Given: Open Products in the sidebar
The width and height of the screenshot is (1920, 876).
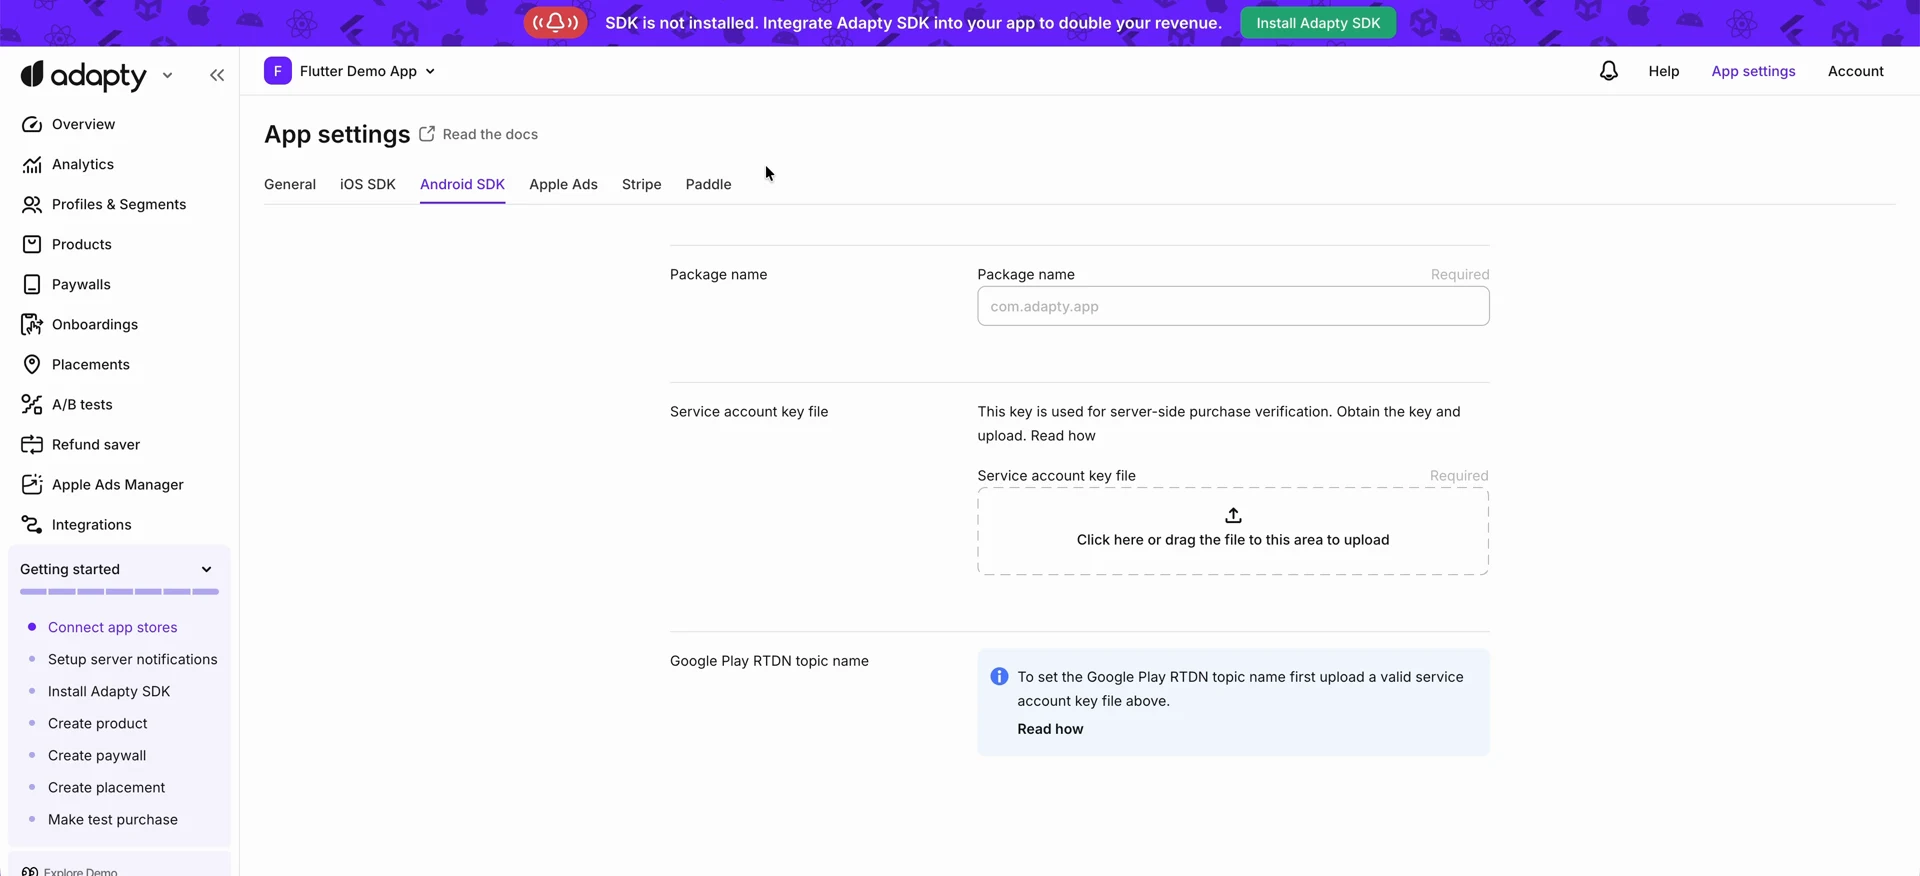Looking at the screenshot, I should (x=82, y=244).
